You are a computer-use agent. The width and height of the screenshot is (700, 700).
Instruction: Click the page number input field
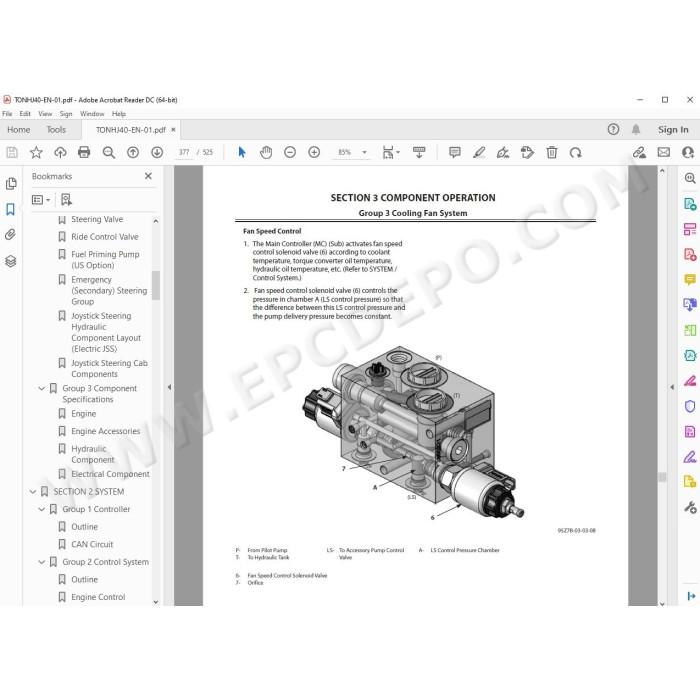click(x=183, y=152)
